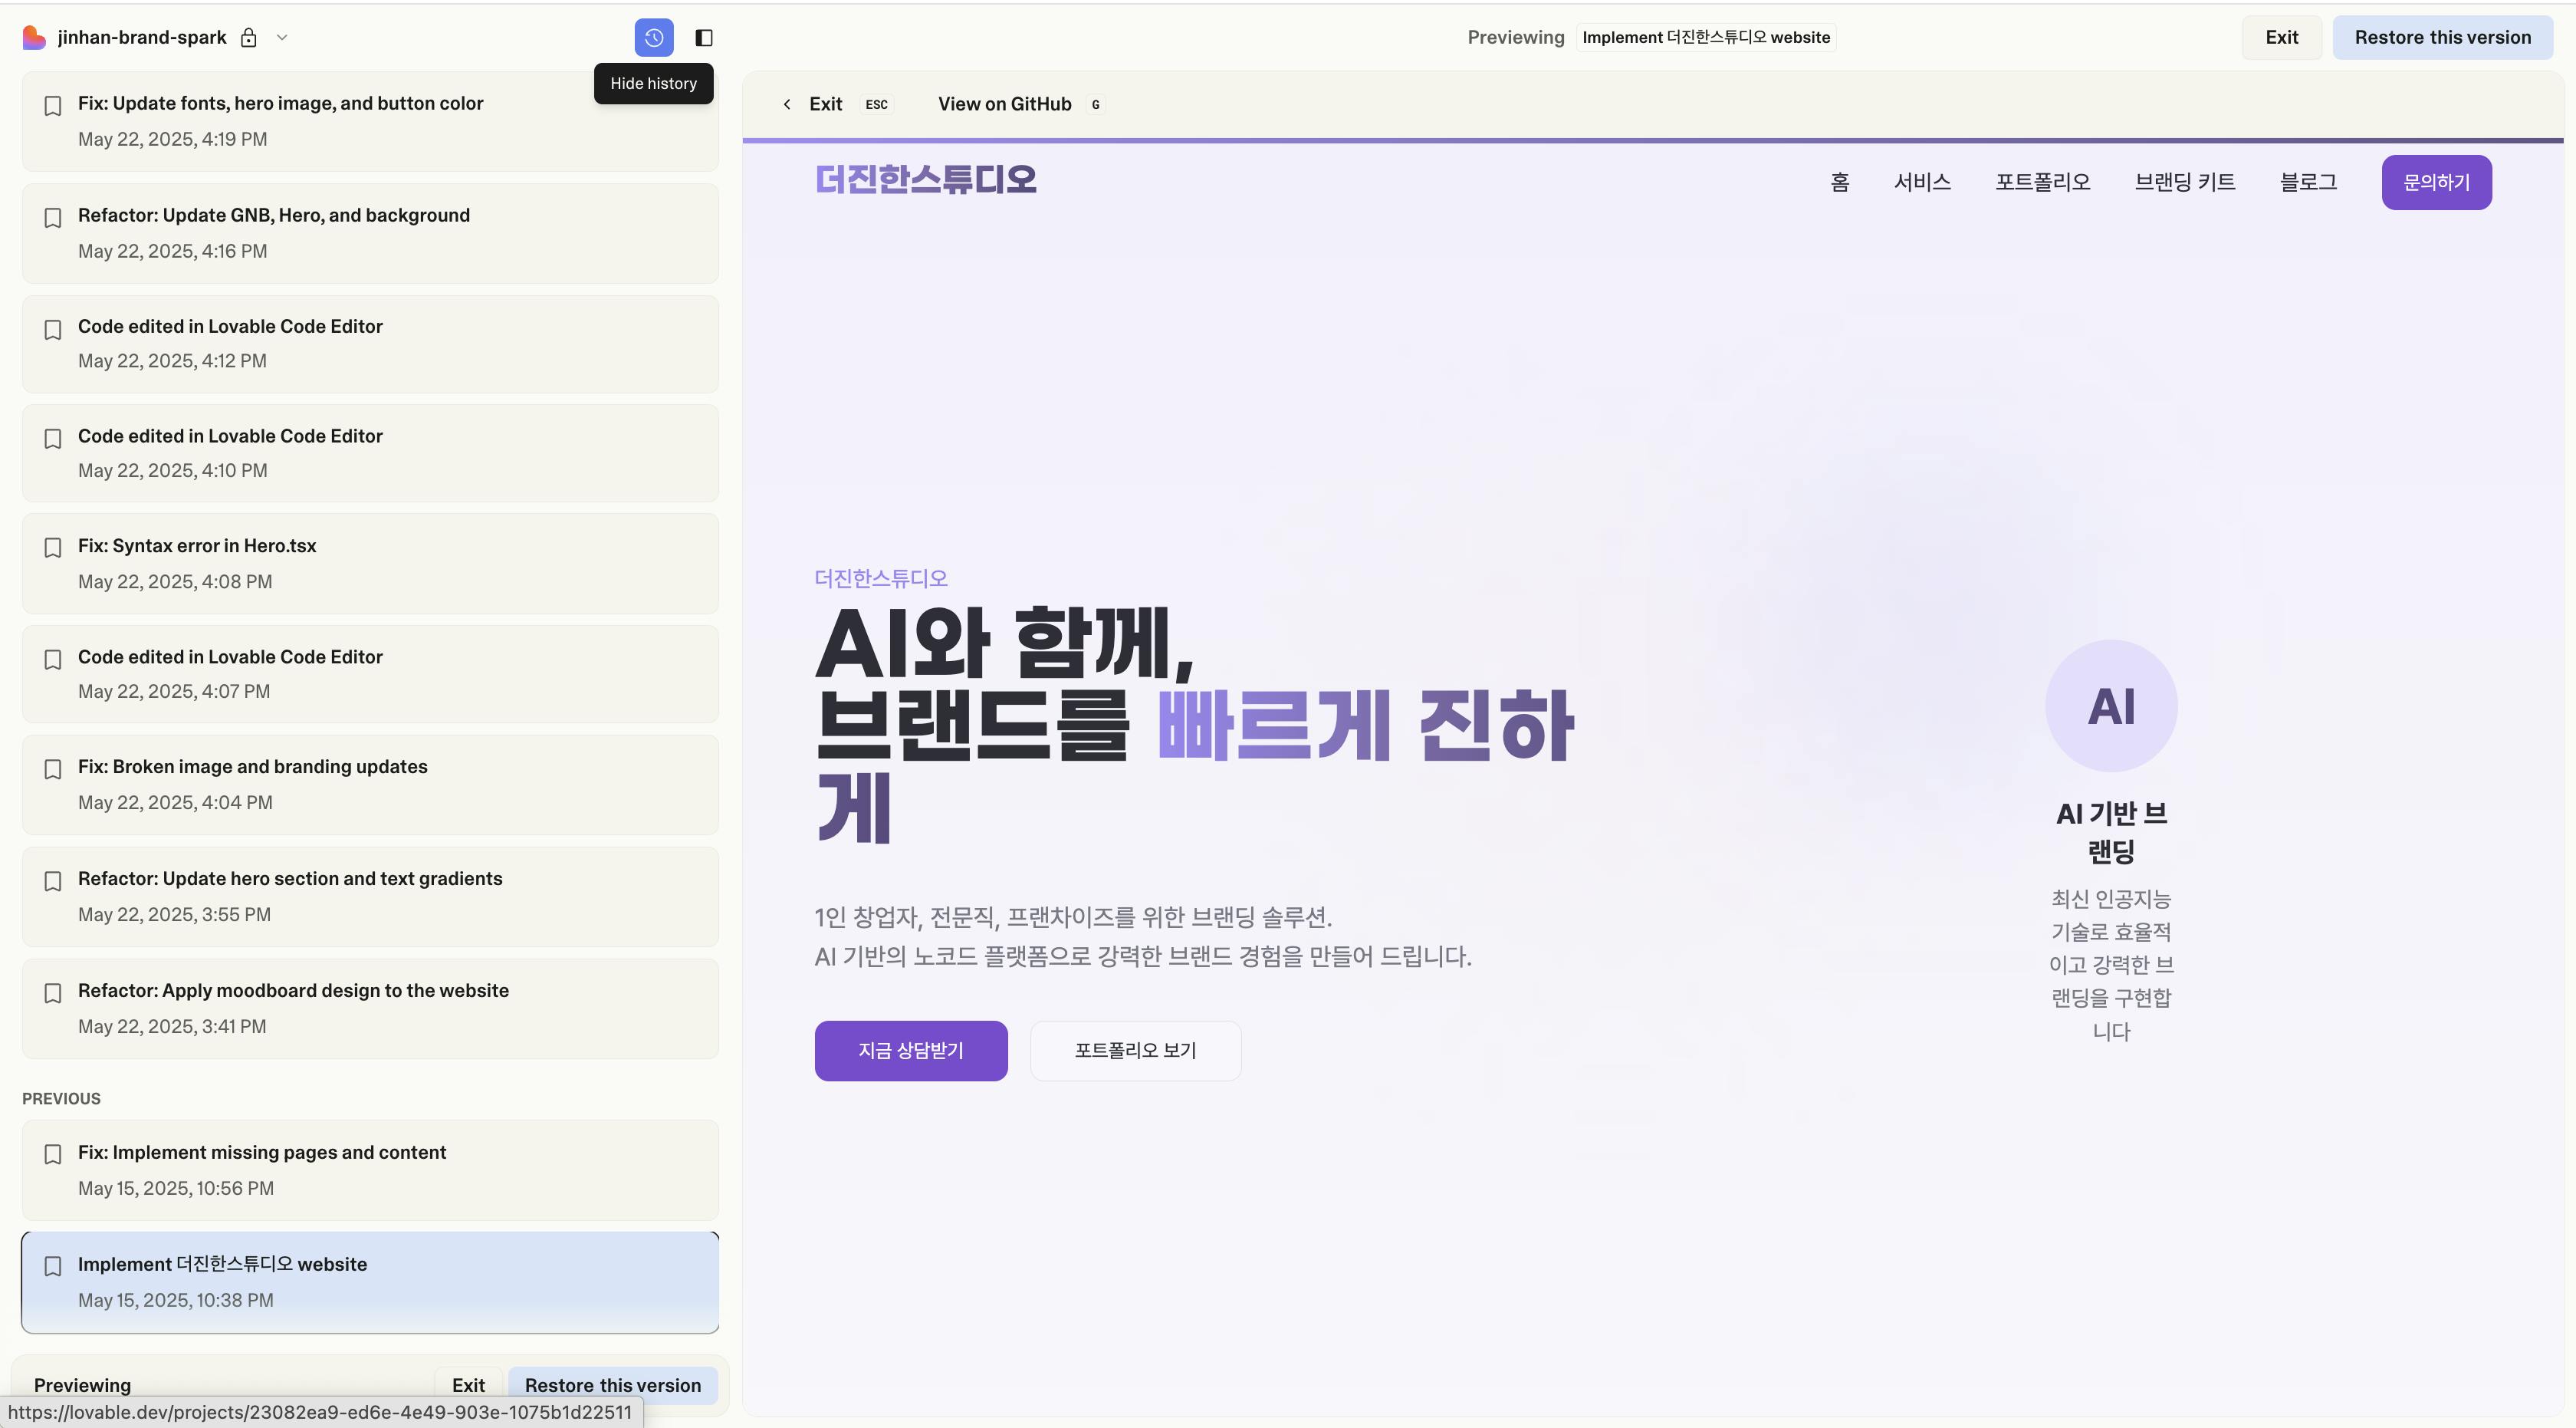Image resolution: width=2576 pixels, height=1428 pixels.
Task: Bookmark the 'Fix: Implement missing pages and content' version
Action: (53, 1154)
